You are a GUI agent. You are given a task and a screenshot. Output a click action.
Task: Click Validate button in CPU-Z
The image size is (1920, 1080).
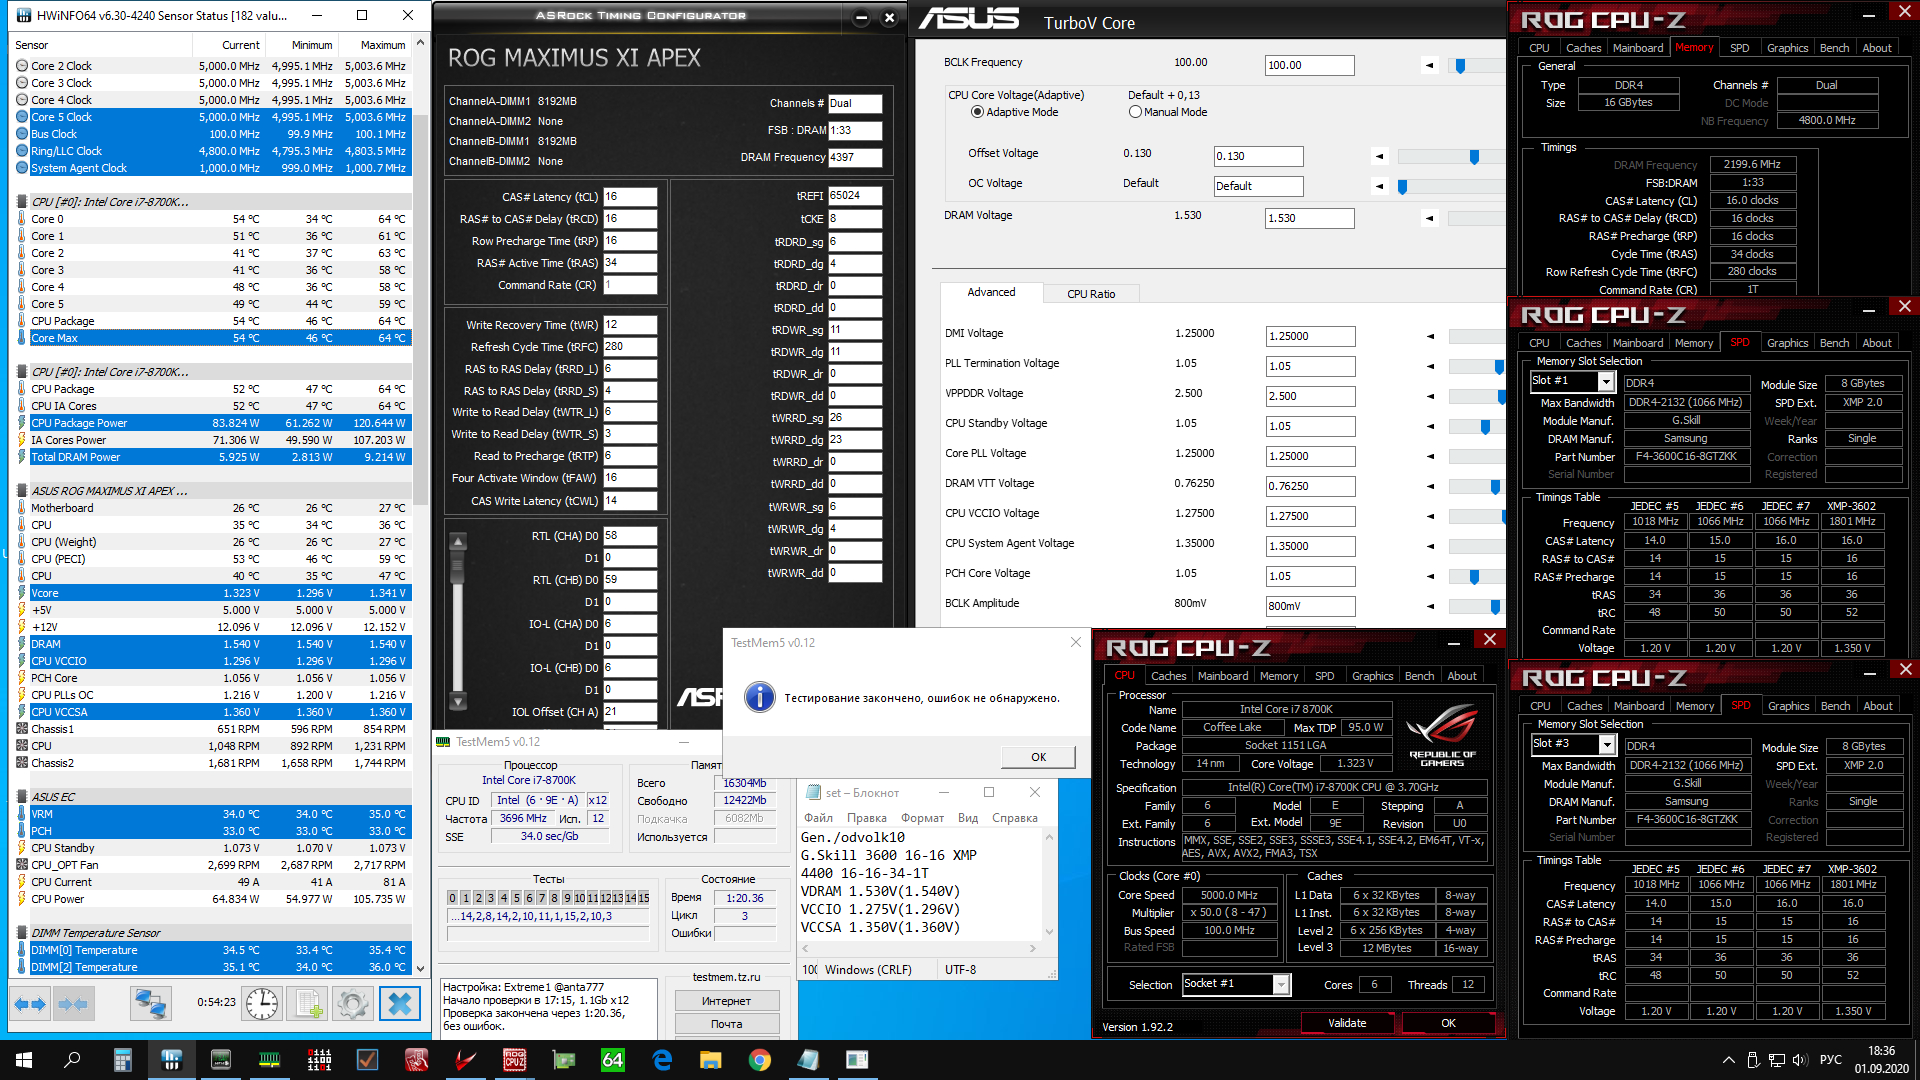click(1346, 1023)
